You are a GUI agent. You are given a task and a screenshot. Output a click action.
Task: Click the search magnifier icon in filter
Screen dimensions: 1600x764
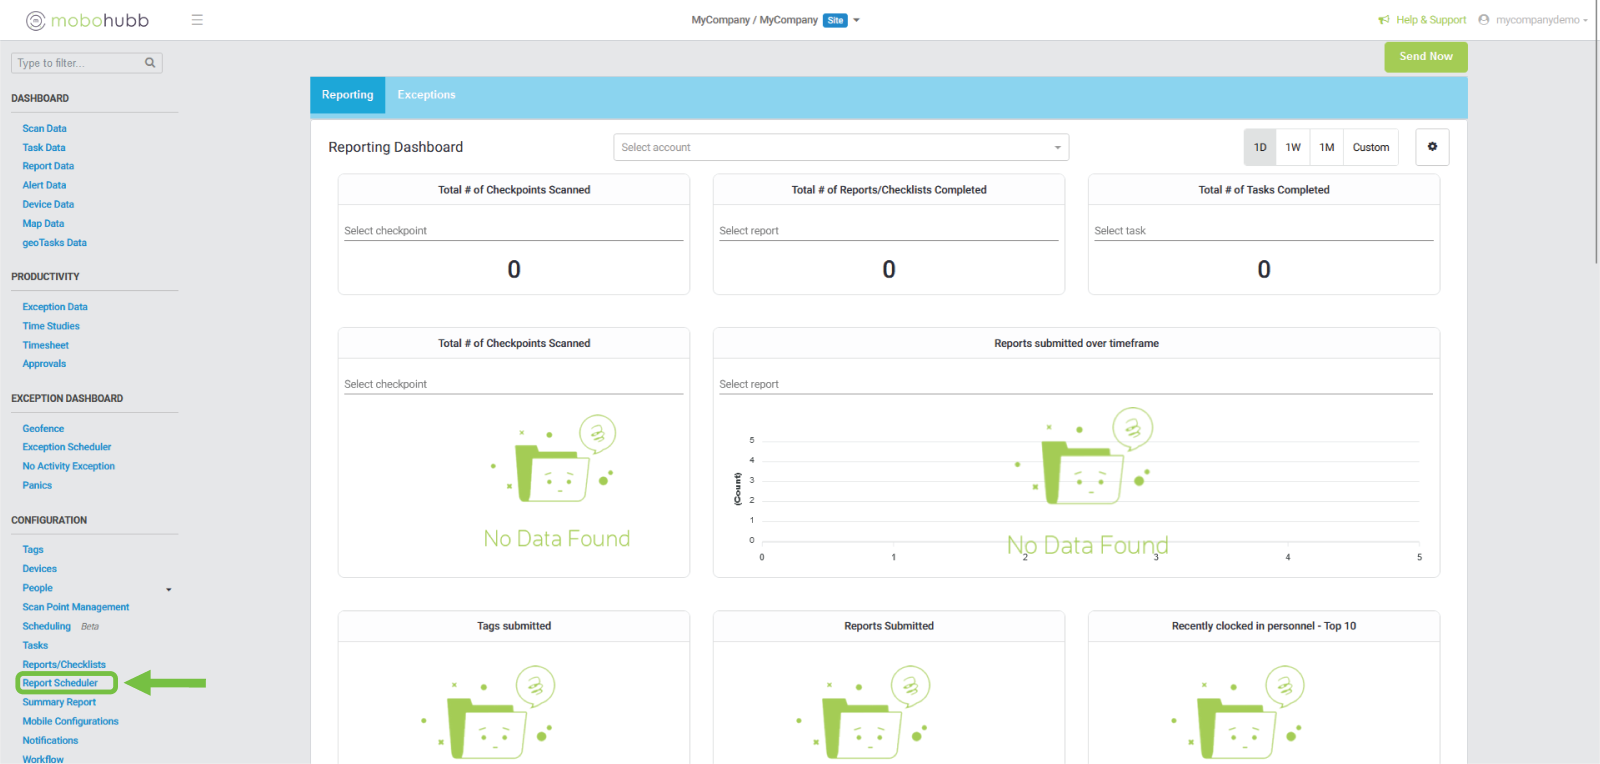pyautogui.click(x=150, y=63)
